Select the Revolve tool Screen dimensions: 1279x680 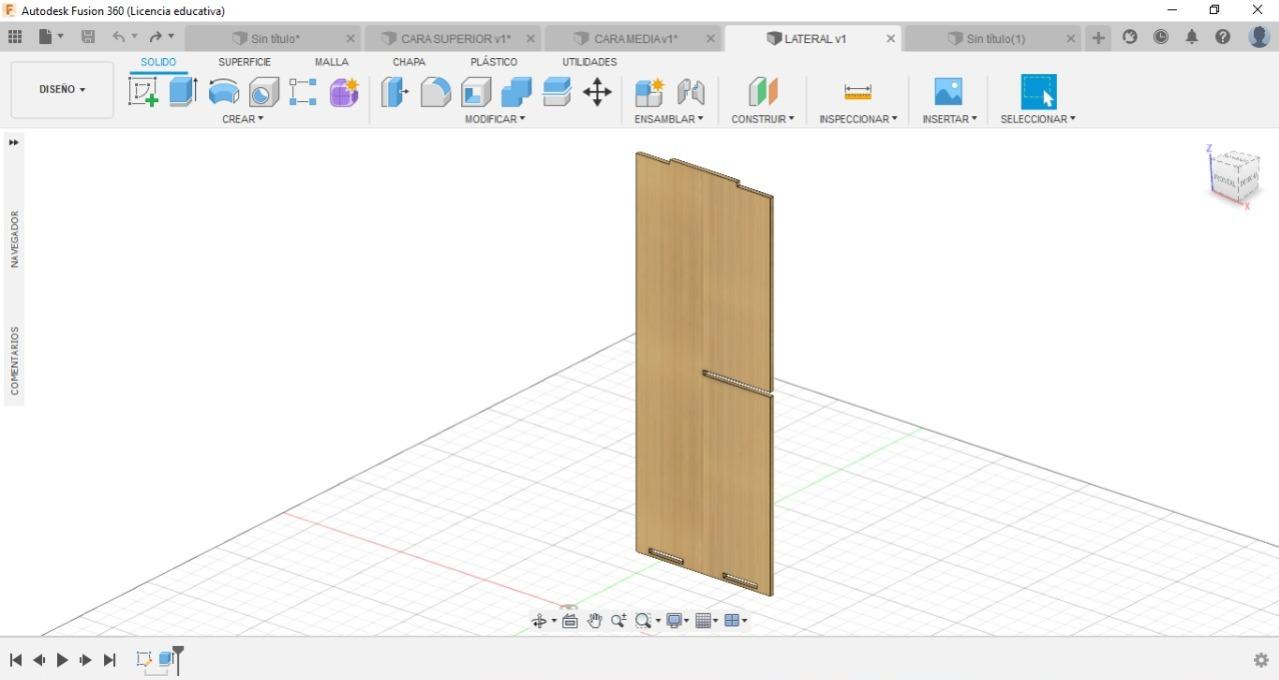pyautogui.click(x=223, y=92)
